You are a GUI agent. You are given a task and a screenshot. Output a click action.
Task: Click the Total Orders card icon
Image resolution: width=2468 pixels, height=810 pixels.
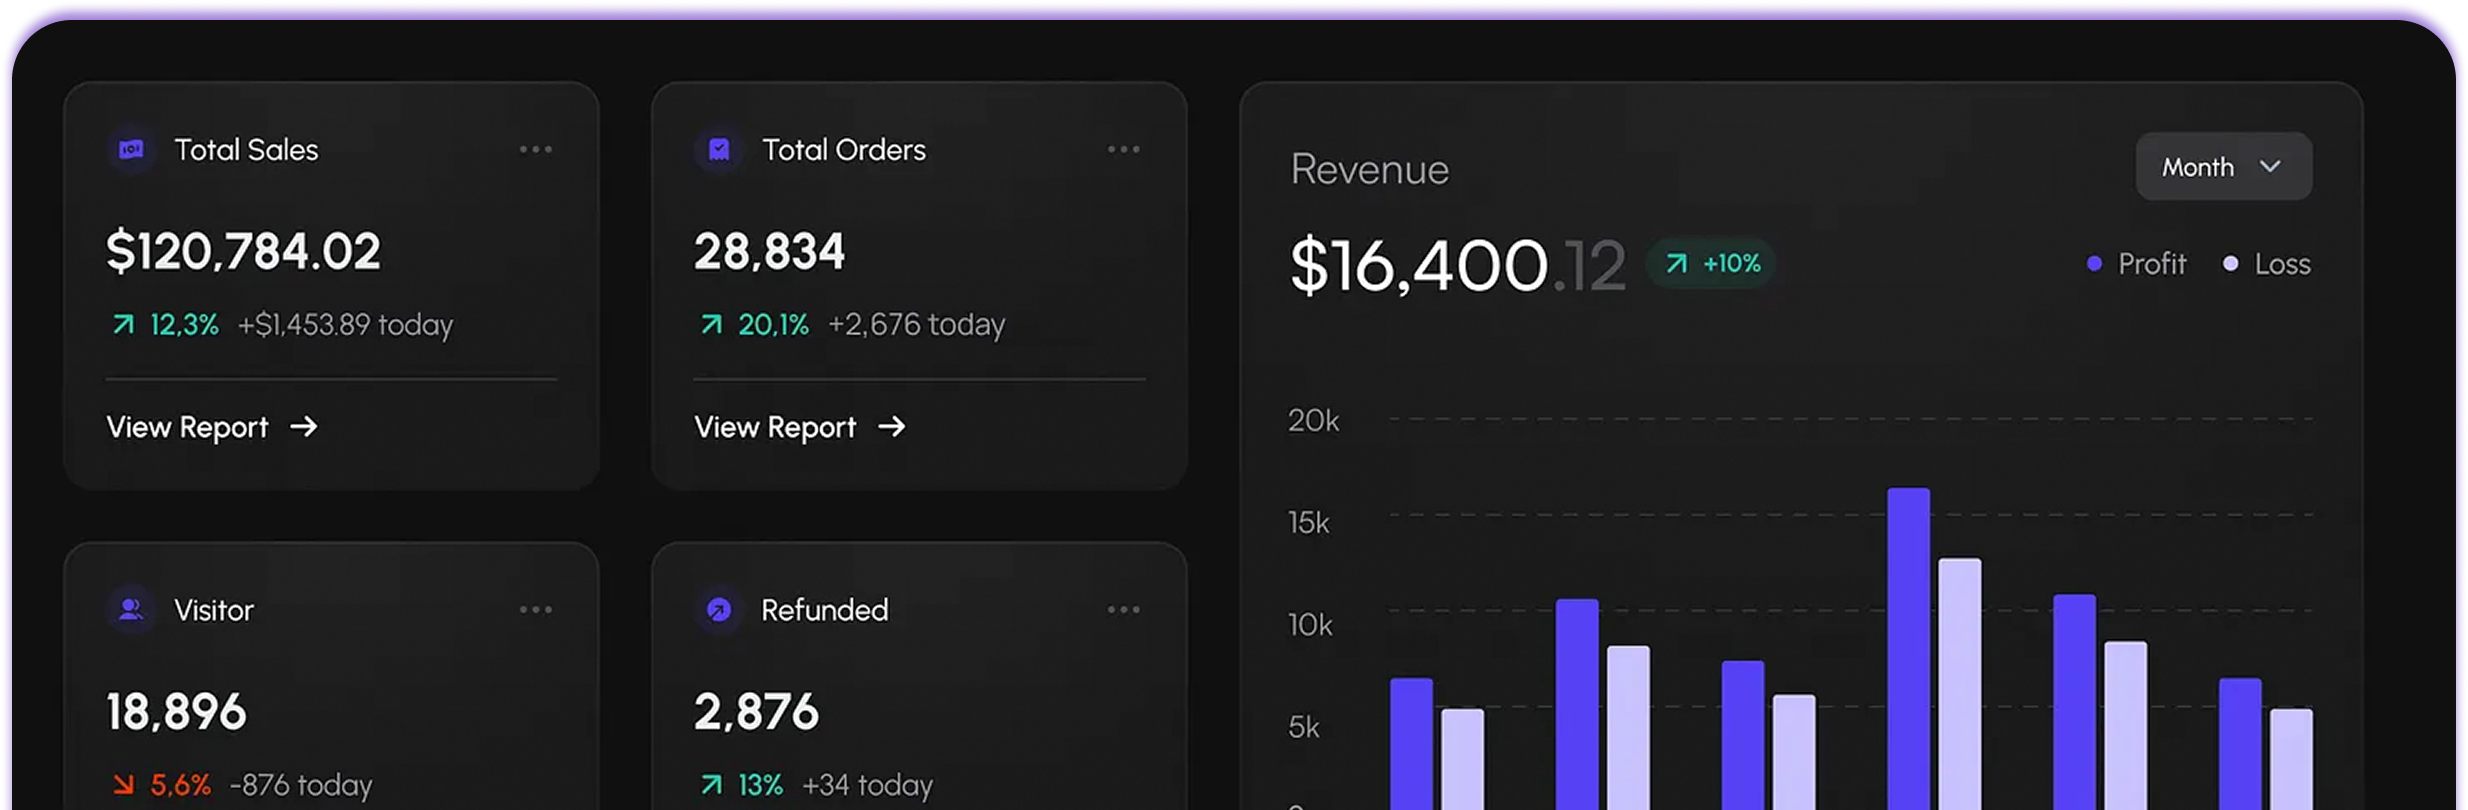click(719, 150)
